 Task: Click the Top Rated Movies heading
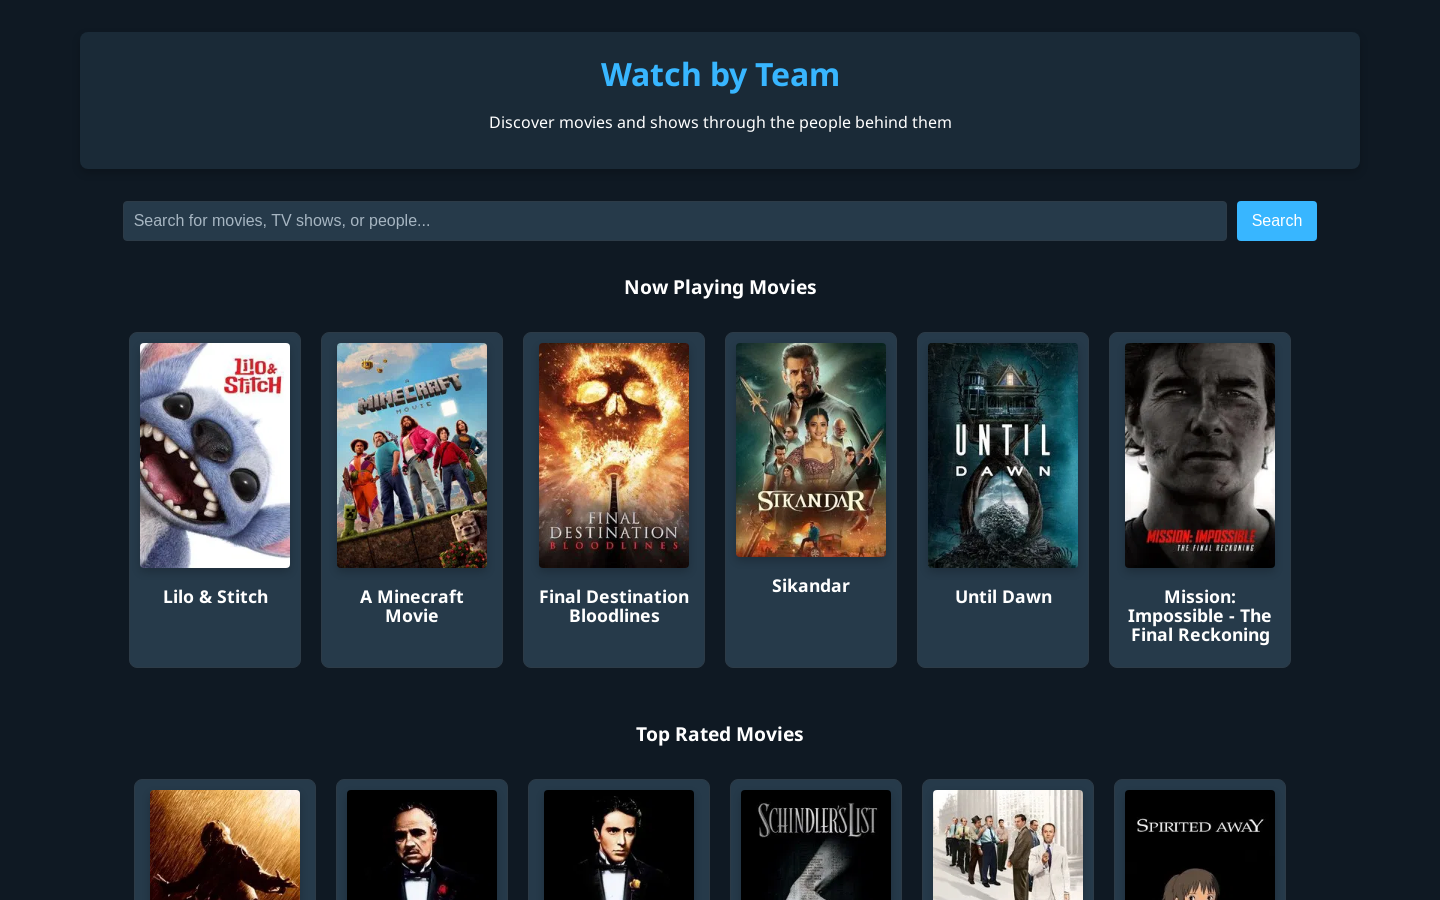(x=720, y=734)
